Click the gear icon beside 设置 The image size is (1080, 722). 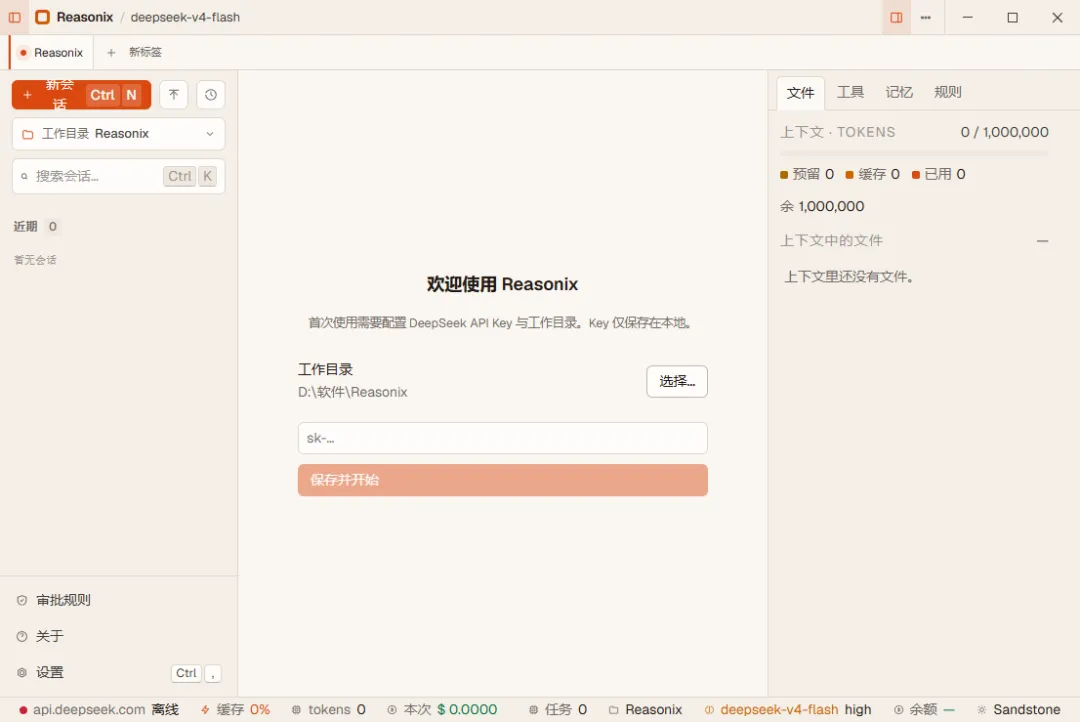[22, 672]
